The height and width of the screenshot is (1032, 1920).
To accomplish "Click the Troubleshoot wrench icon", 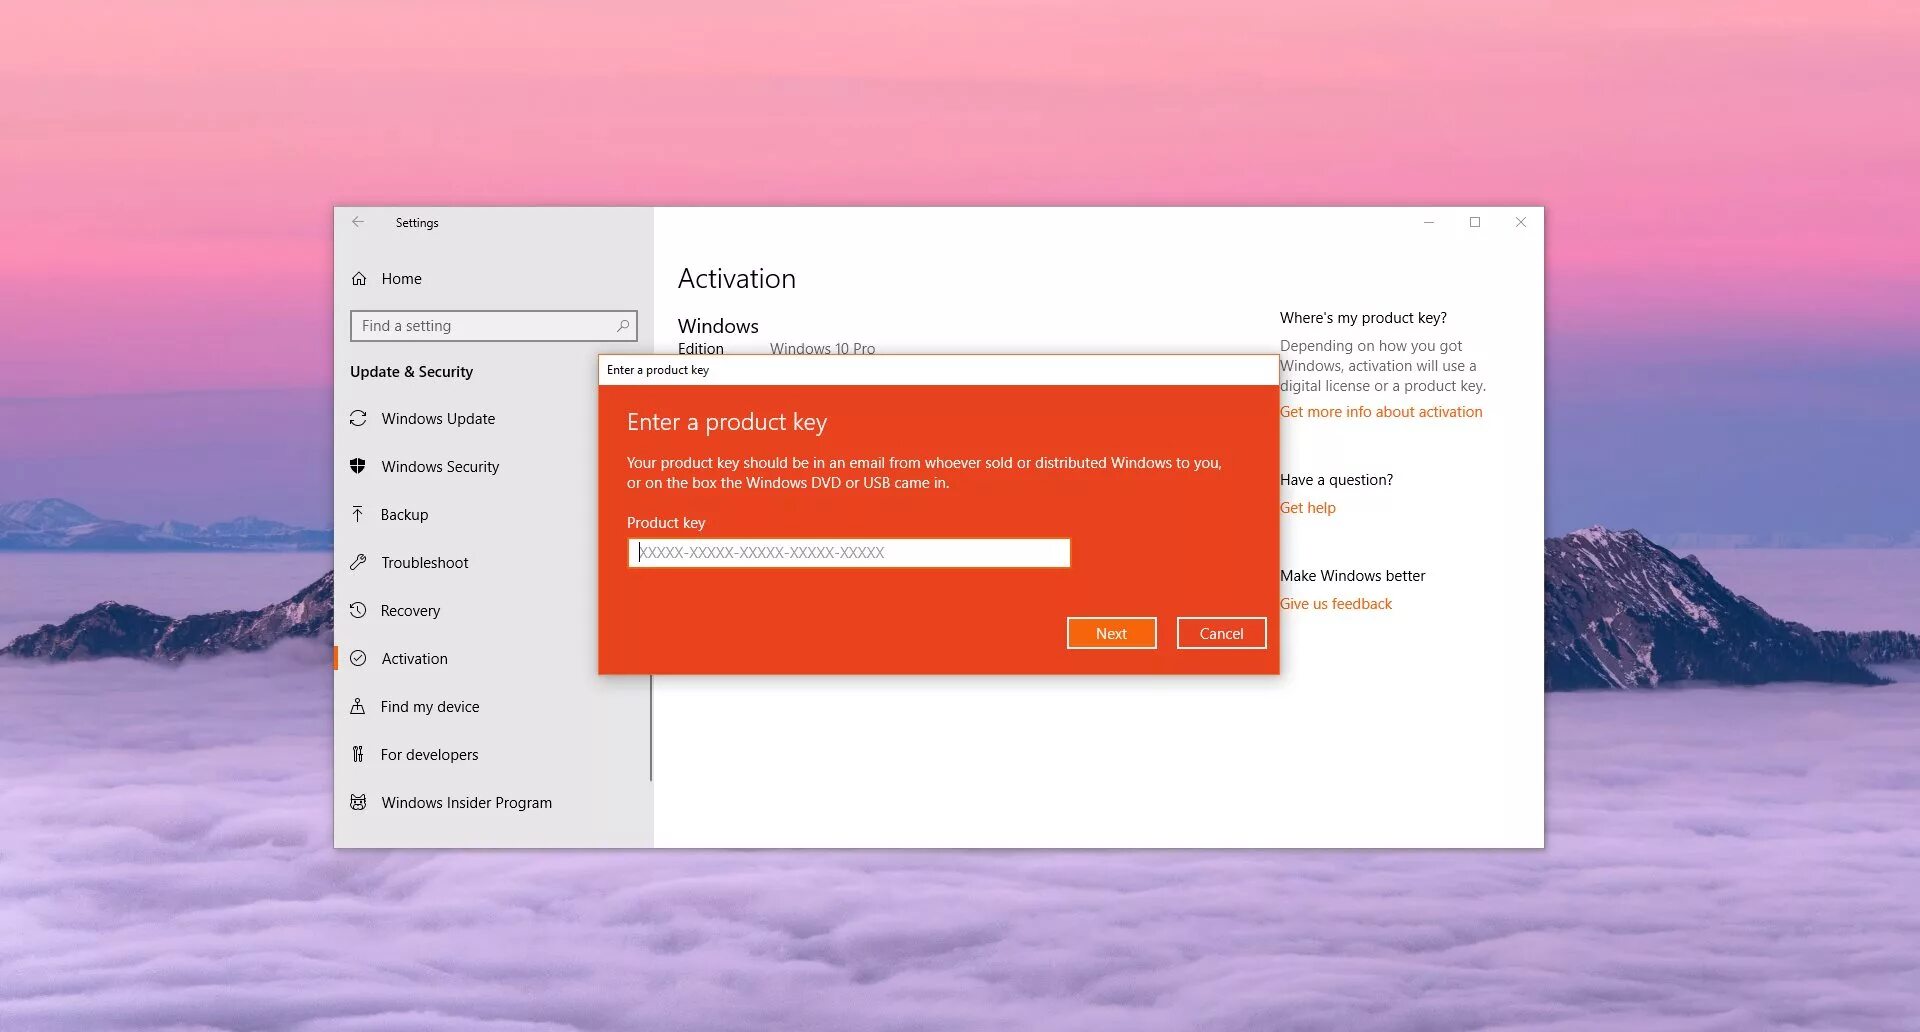I will [358, 563].
